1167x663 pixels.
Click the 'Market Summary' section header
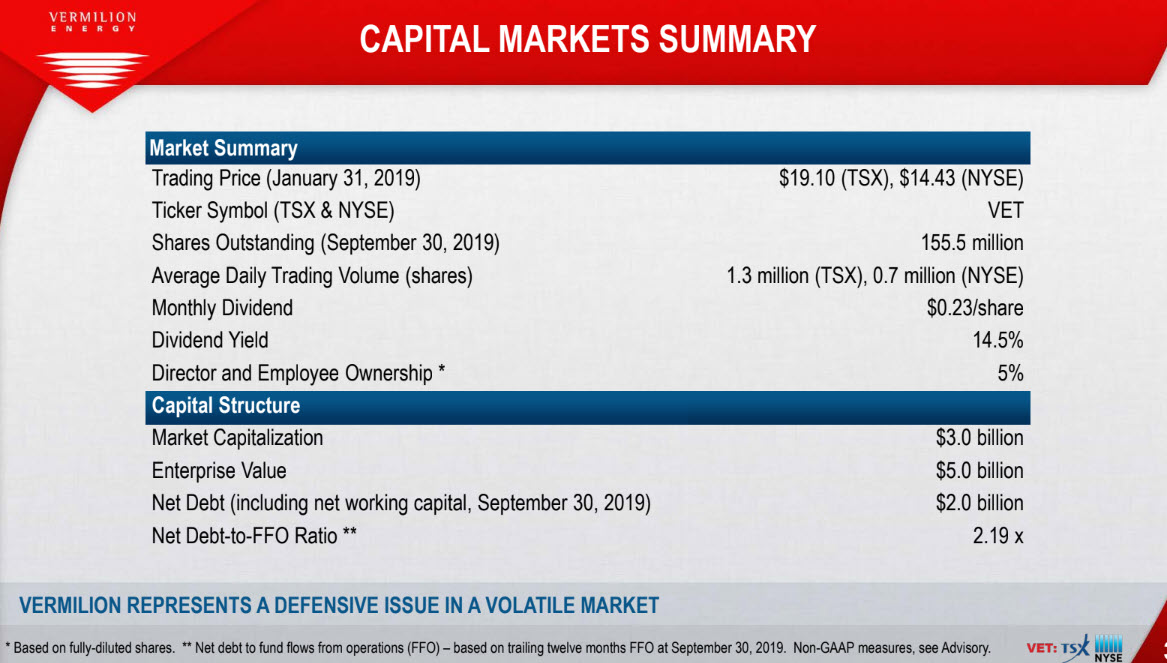click(587, 147)
